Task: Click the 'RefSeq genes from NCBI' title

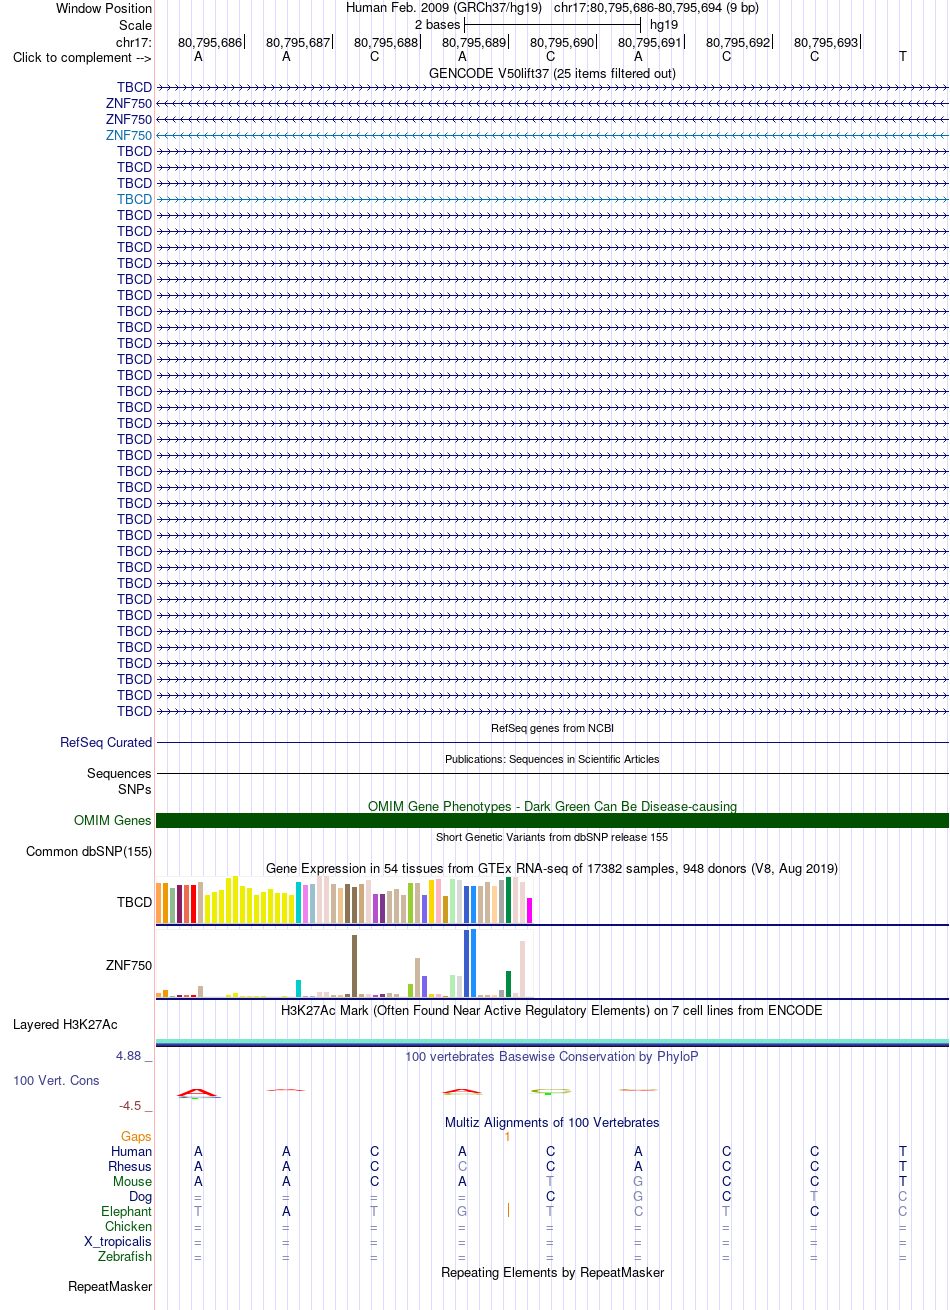Action: (x=552, y=728)
